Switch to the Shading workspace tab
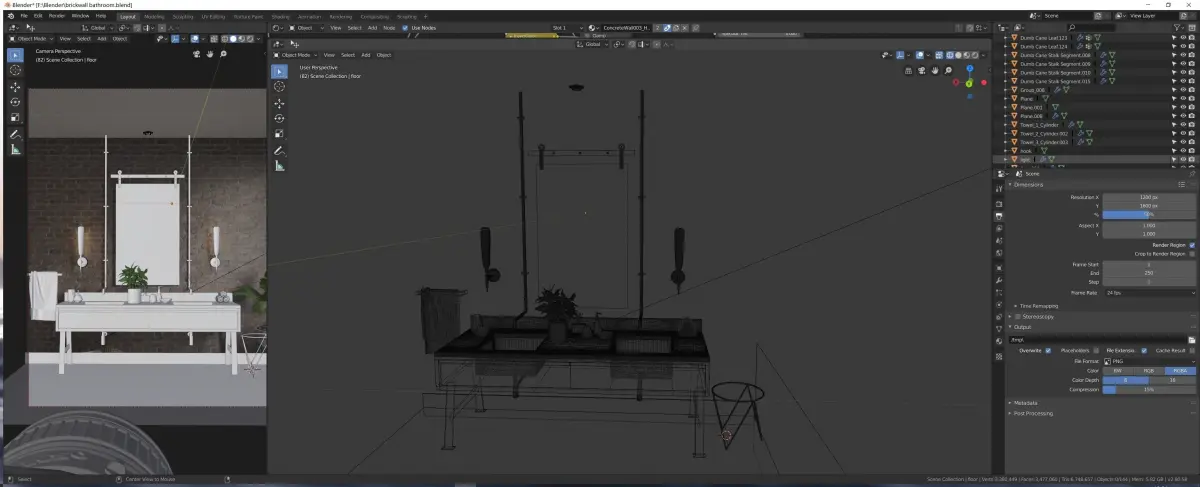 pos(280,17)
